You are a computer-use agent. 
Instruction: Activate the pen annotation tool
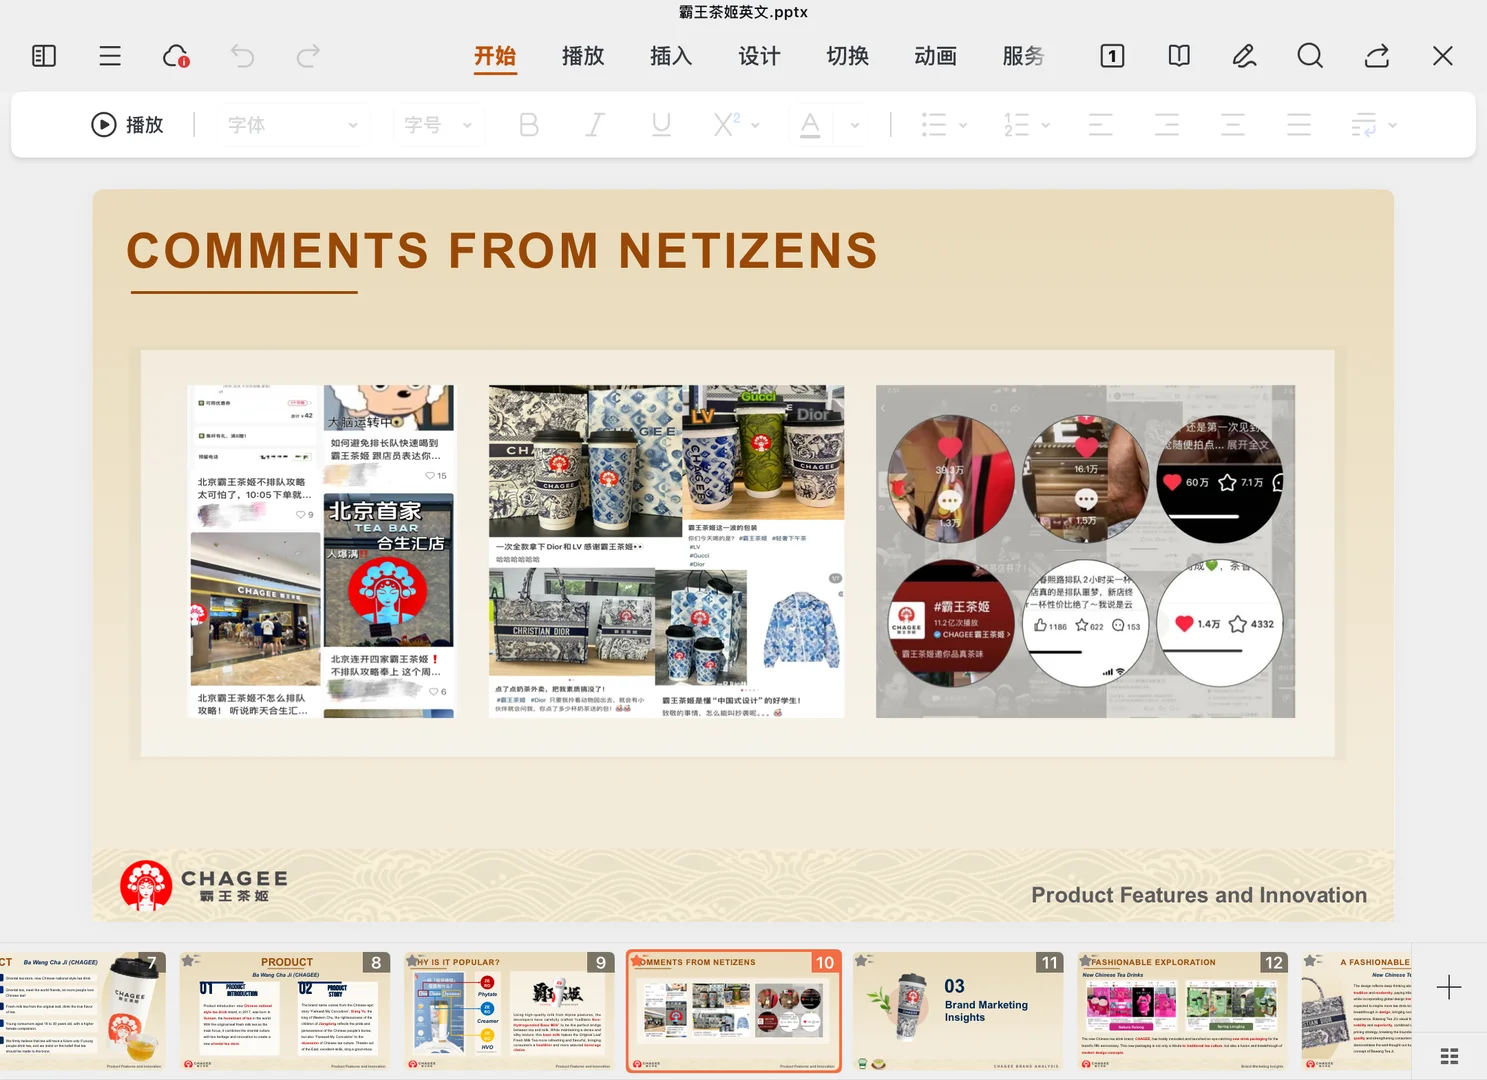(x=1244, y=56)
